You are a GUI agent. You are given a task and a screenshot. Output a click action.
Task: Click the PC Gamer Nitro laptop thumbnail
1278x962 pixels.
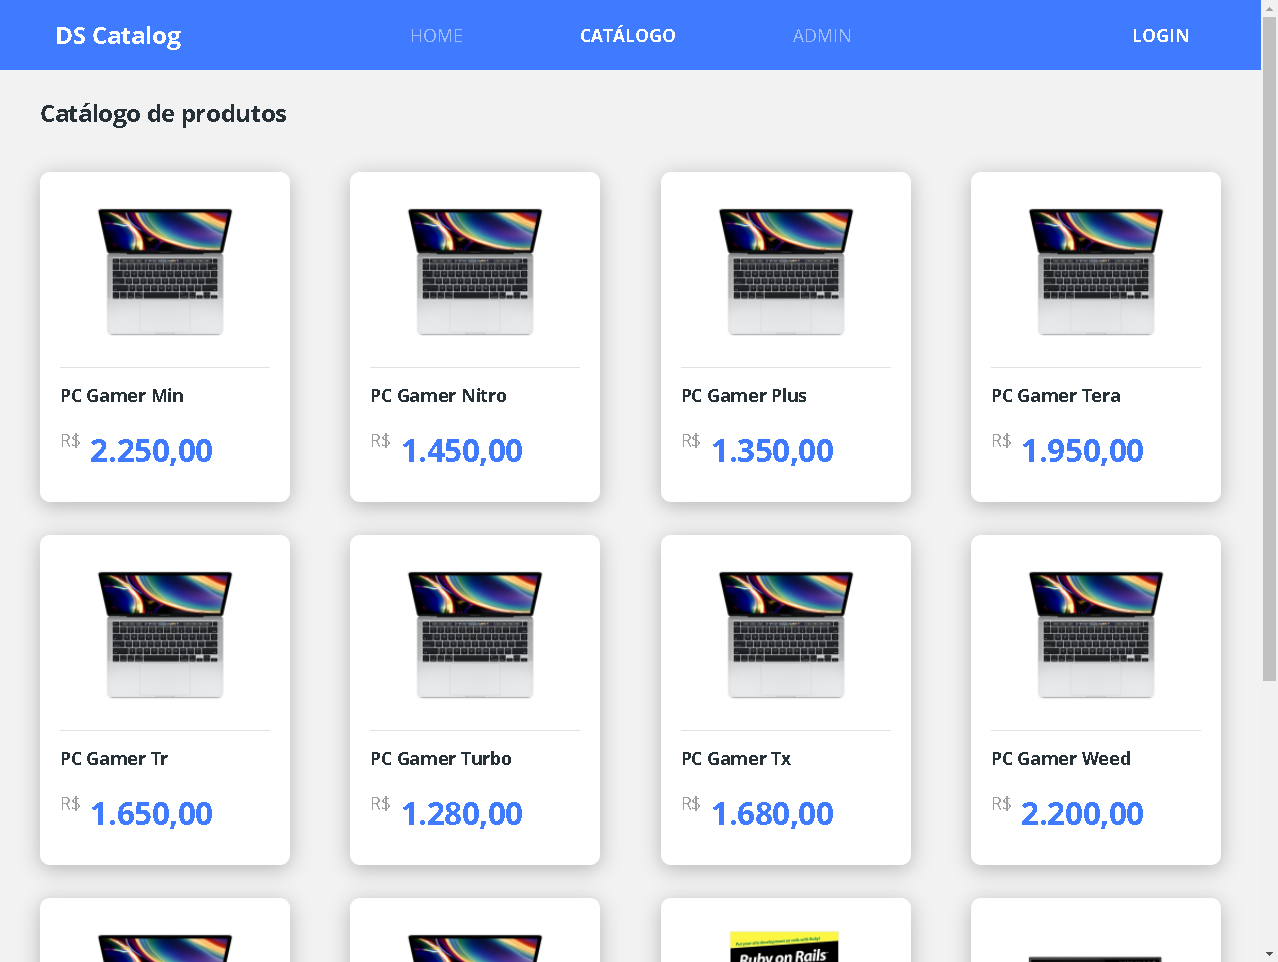tap(474, 270)
